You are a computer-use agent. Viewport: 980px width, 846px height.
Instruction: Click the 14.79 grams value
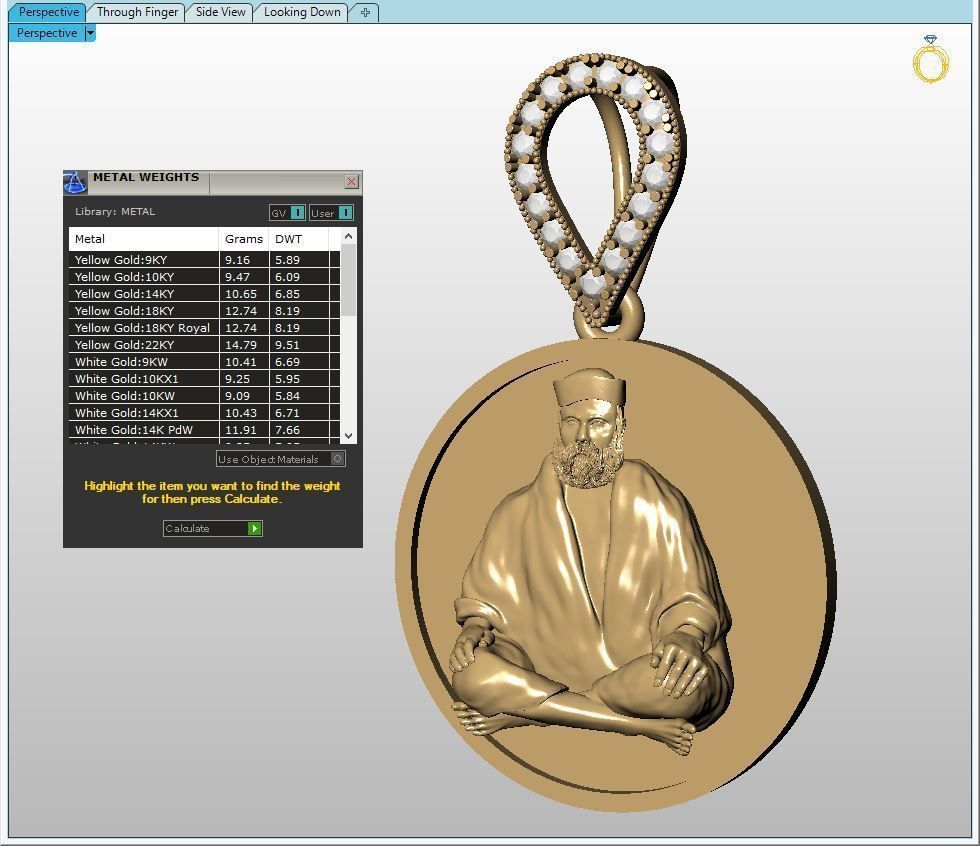tap(241, 345)
